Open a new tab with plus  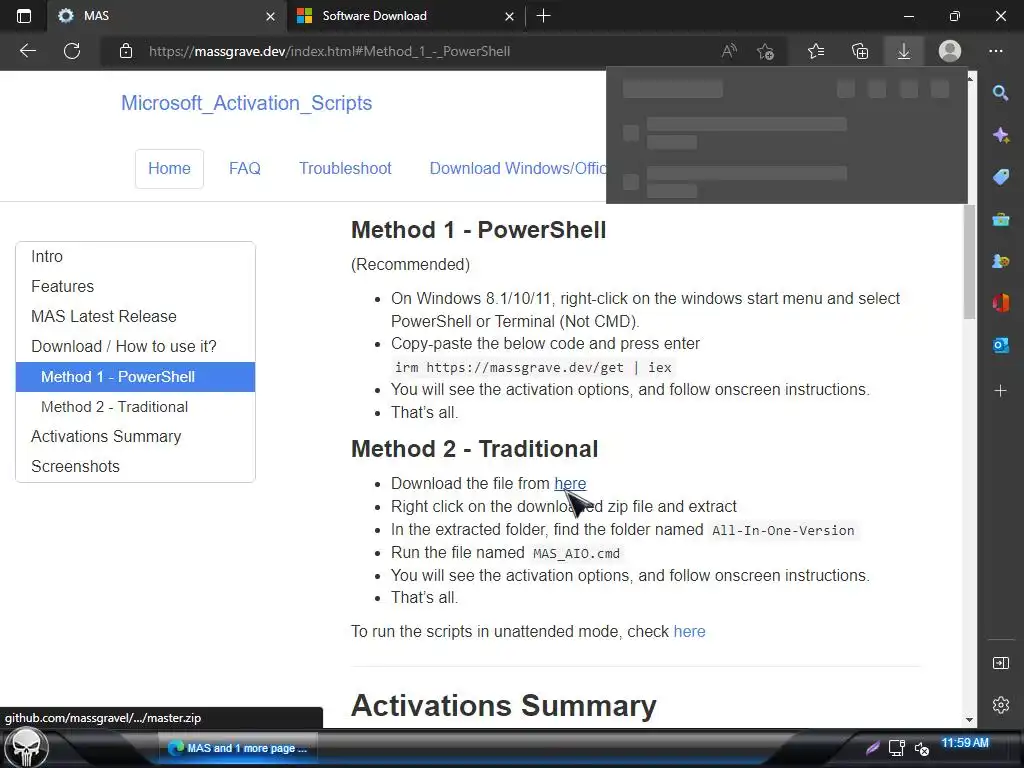tap(543, 16)
